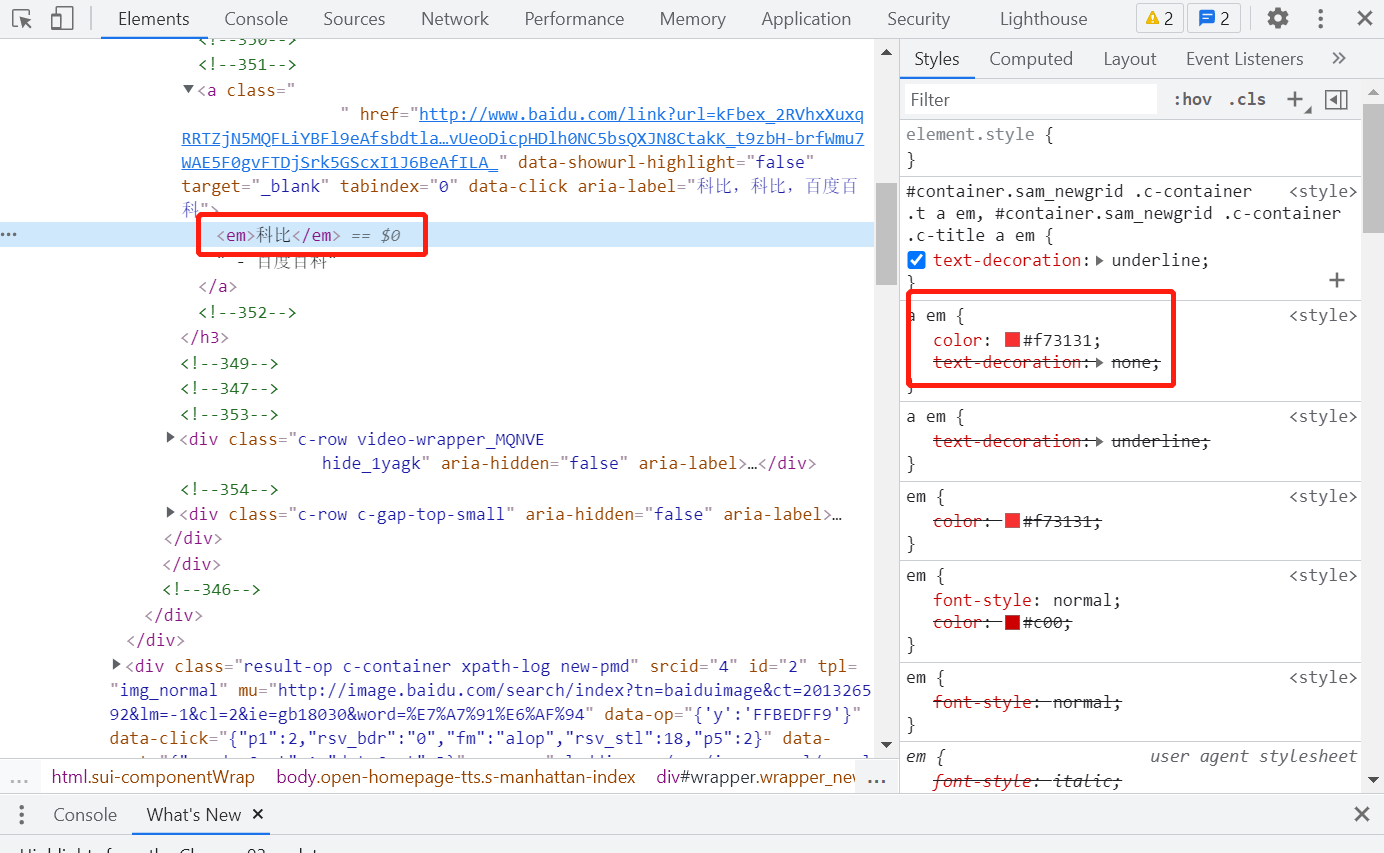Select the <!--346--> comment node
This screenshot has height=853, width=1384.
click(x=211, y=589)
